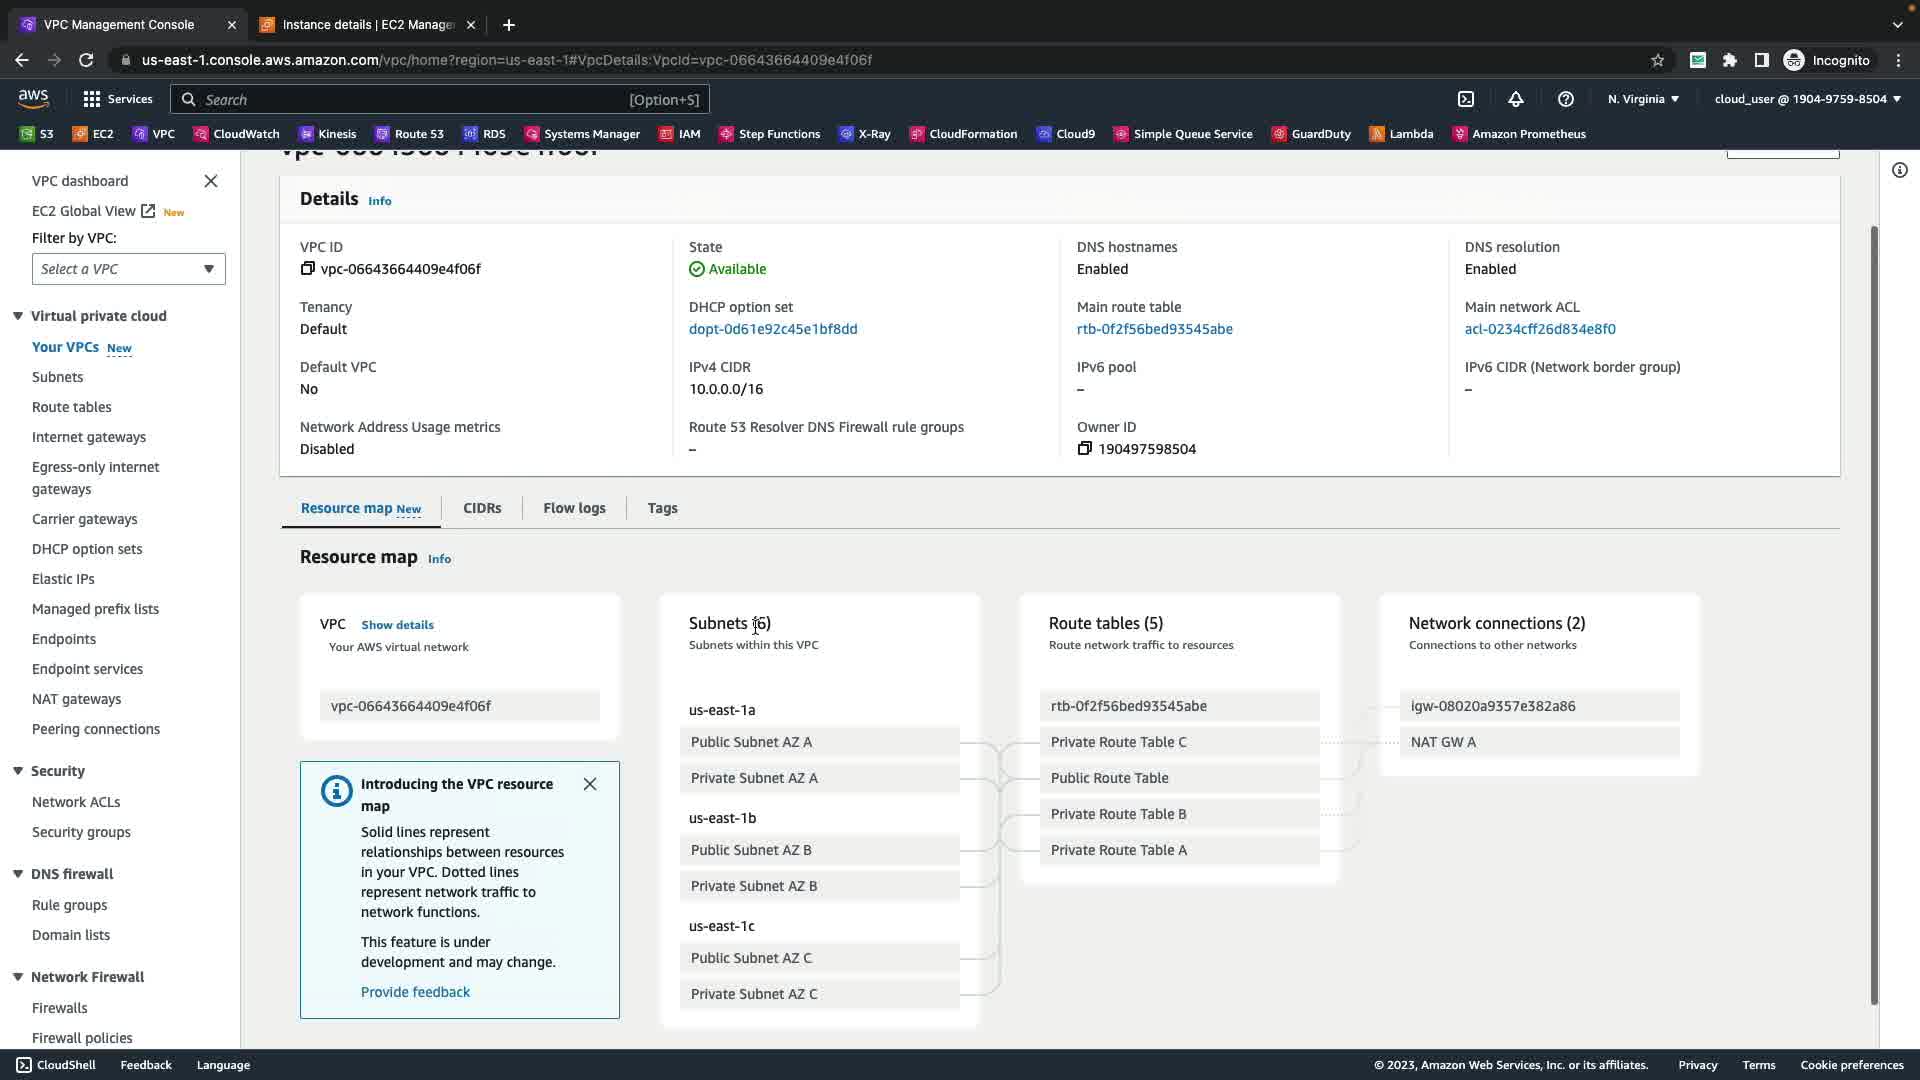Click the notifications bell icon
The image size is (1920, 1080).
[x=1516, y=99]
